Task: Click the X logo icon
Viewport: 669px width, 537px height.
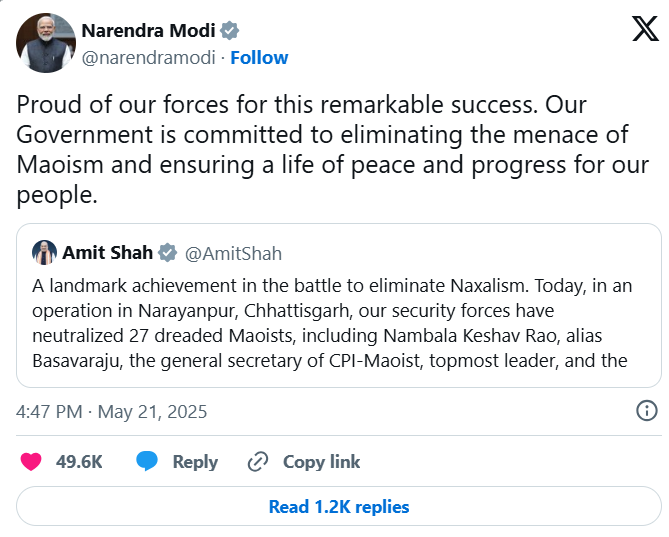Action: pos(645,29)
